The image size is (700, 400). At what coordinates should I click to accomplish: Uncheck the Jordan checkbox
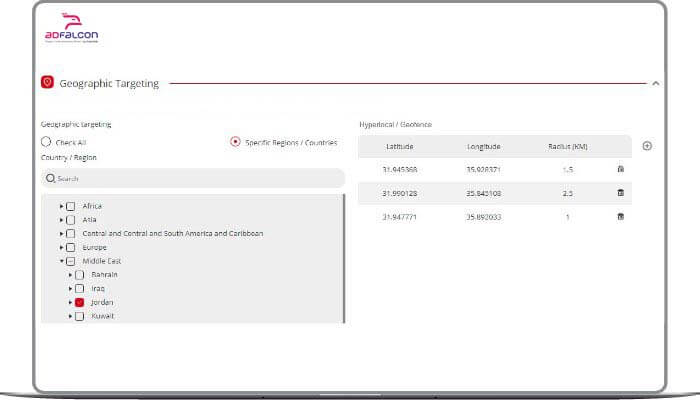[79, 302]
